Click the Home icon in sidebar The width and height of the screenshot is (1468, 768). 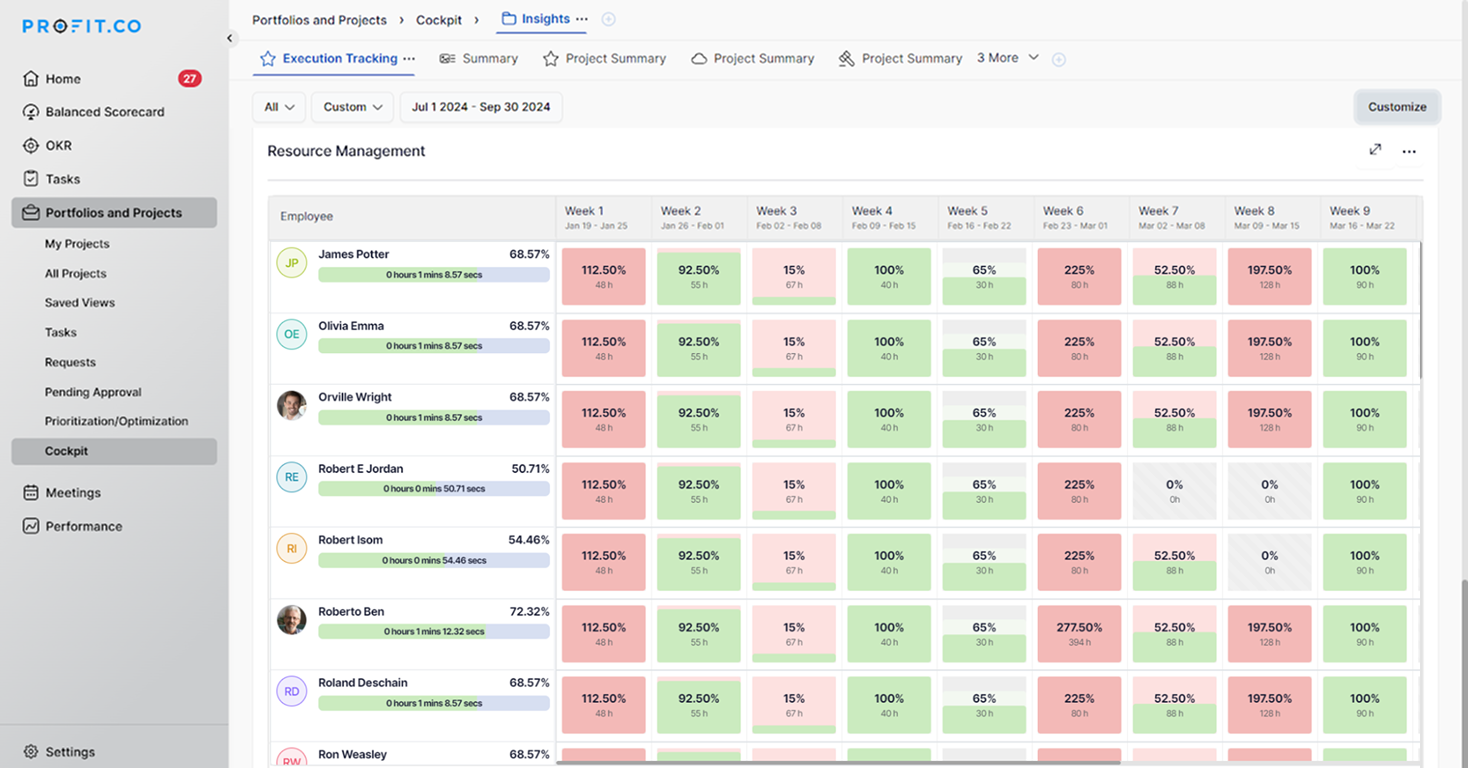coord(31,79)
